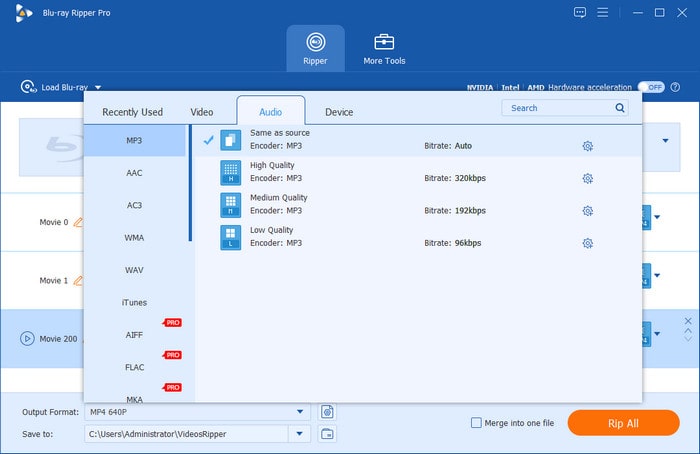Click the Rip All button
The image size is (700, 454).
pos(623,423)
